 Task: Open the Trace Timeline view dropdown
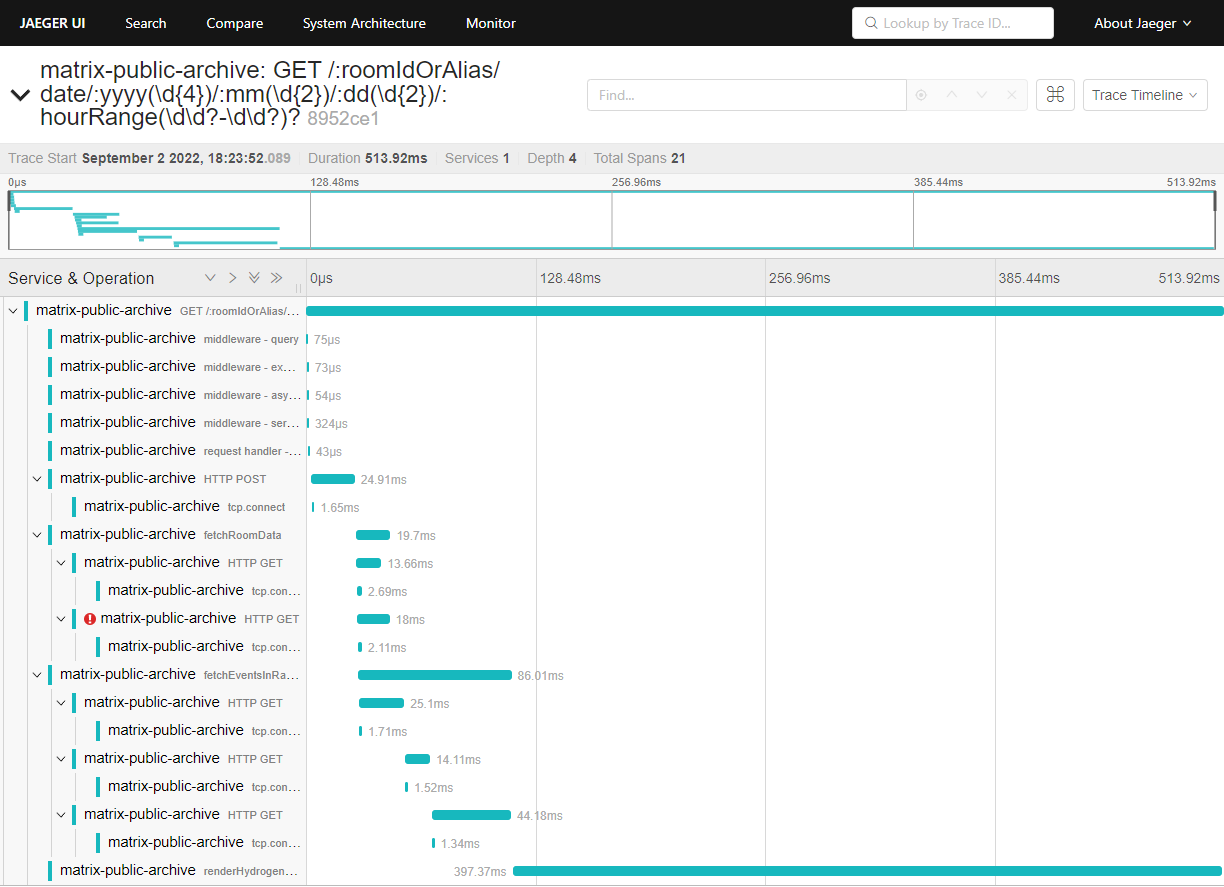(x=1145, y=95)
